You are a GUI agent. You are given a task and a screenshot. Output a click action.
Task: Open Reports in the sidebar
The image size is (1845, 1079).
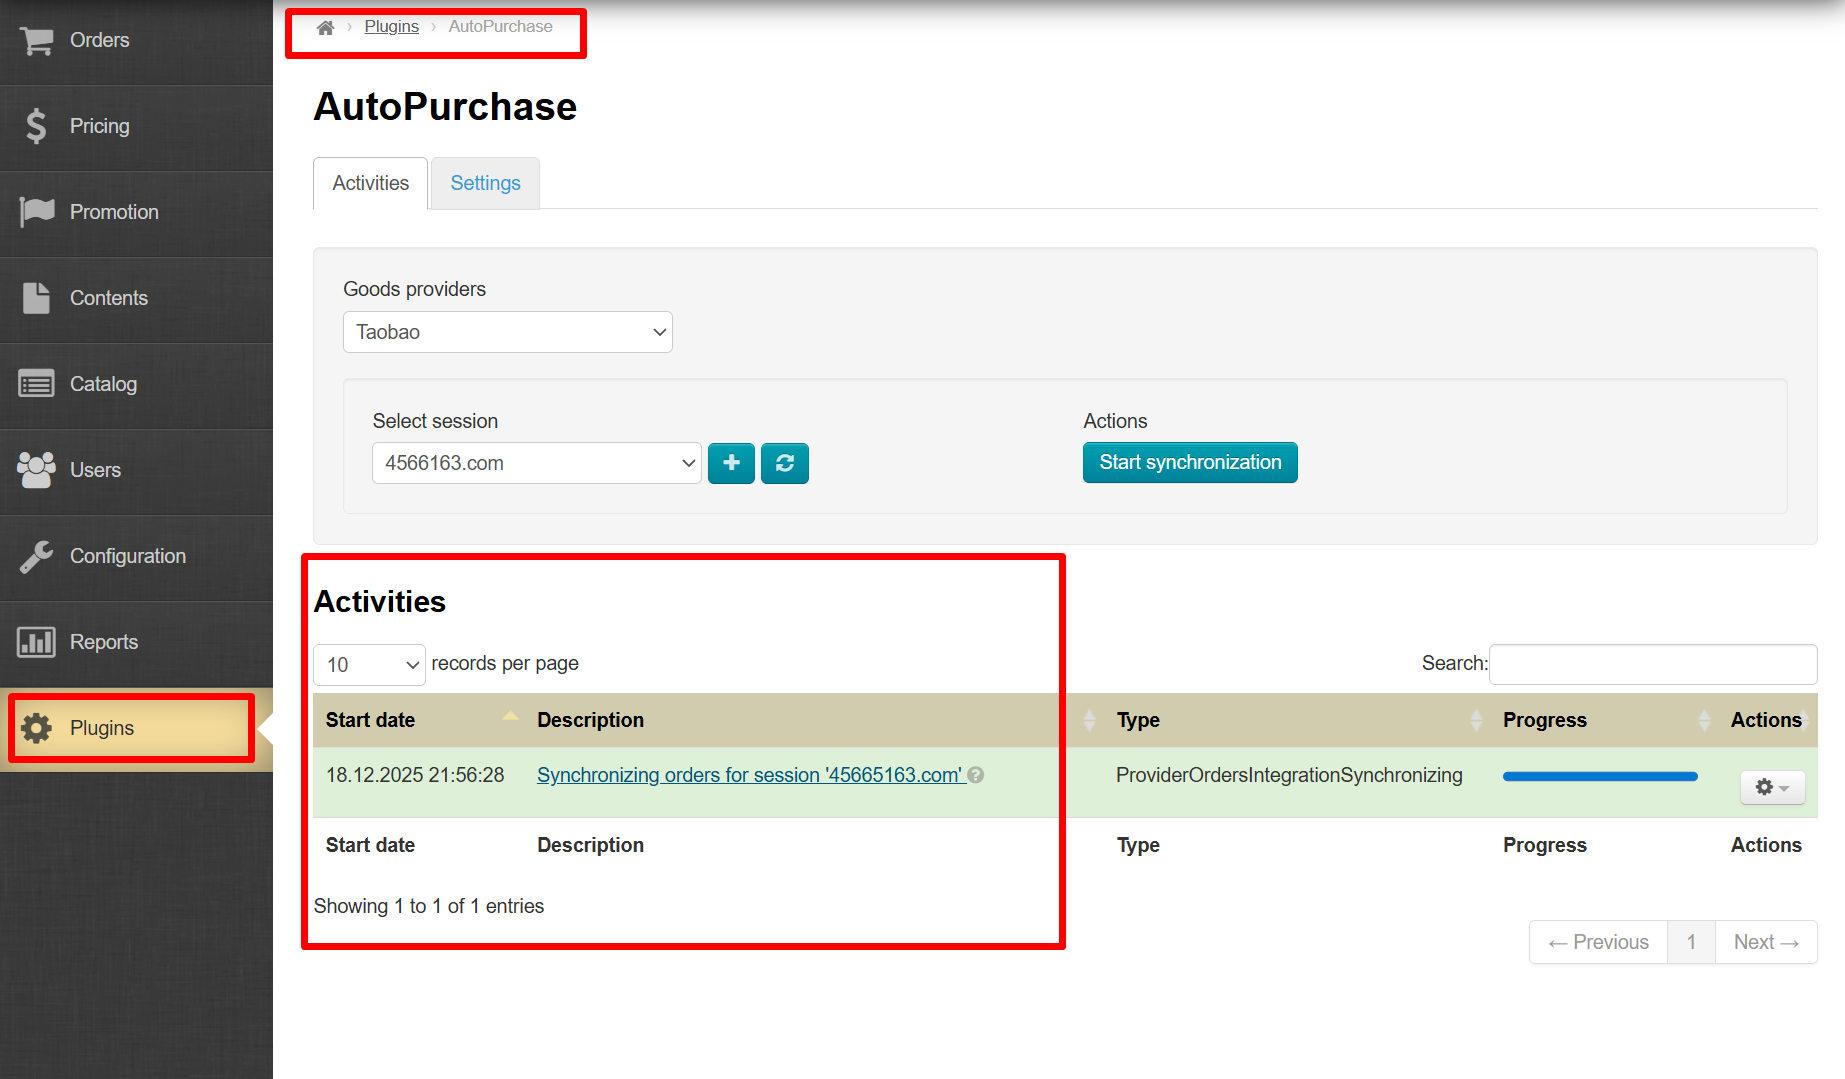tap(103, 642)
